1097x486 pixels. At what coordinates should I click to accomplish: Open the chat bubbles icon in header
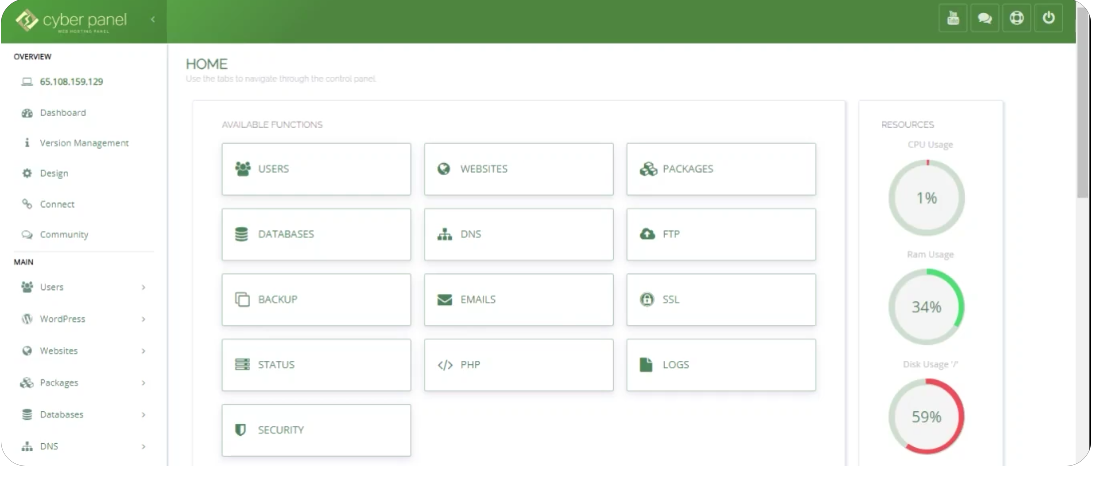984,19
